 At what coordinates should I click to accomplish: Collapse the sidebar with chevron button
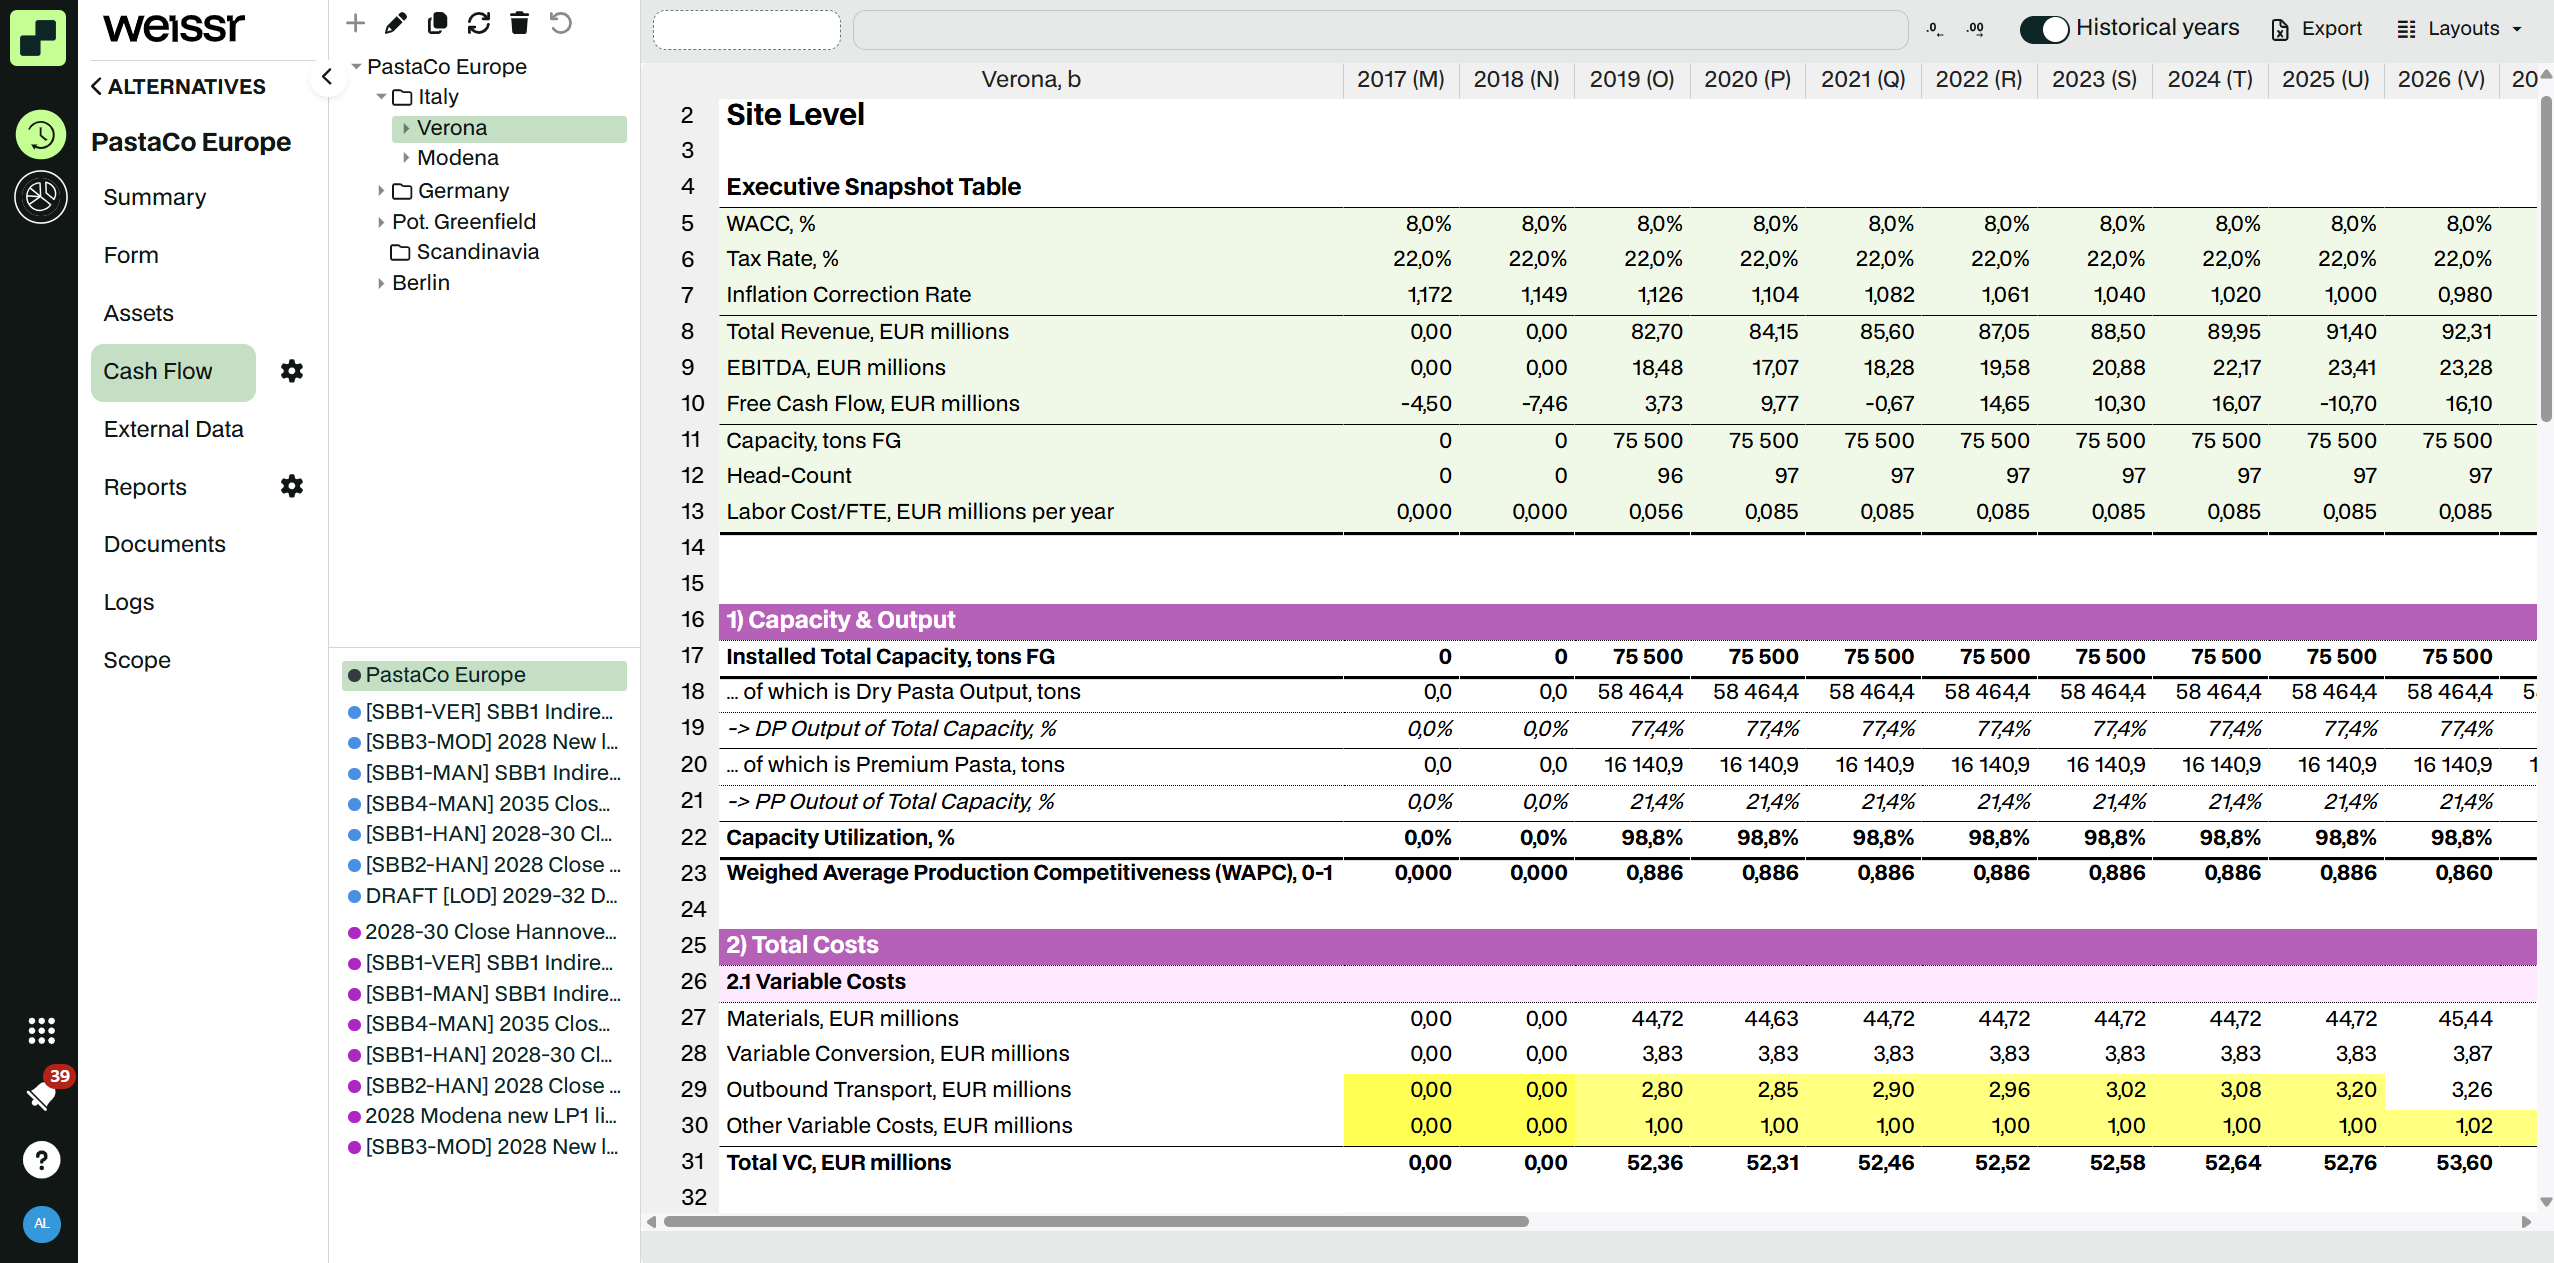tap(326, 77)
